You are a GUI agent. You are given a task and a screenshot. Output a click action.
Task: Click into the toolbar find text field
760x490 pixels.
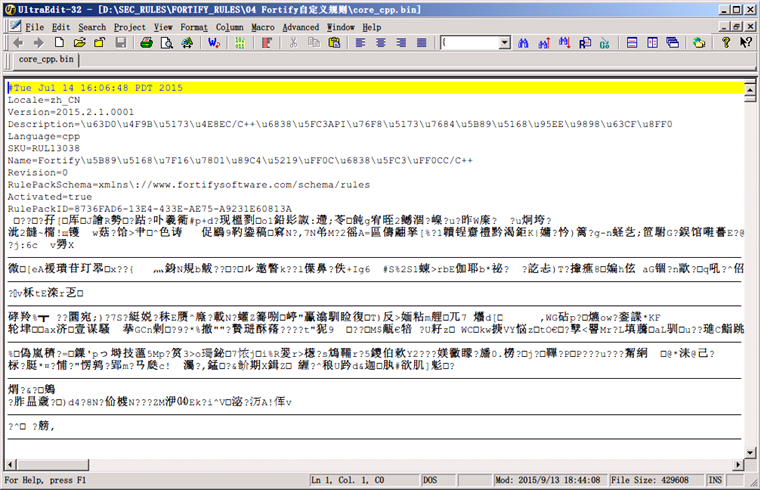(x=470, y=43)
